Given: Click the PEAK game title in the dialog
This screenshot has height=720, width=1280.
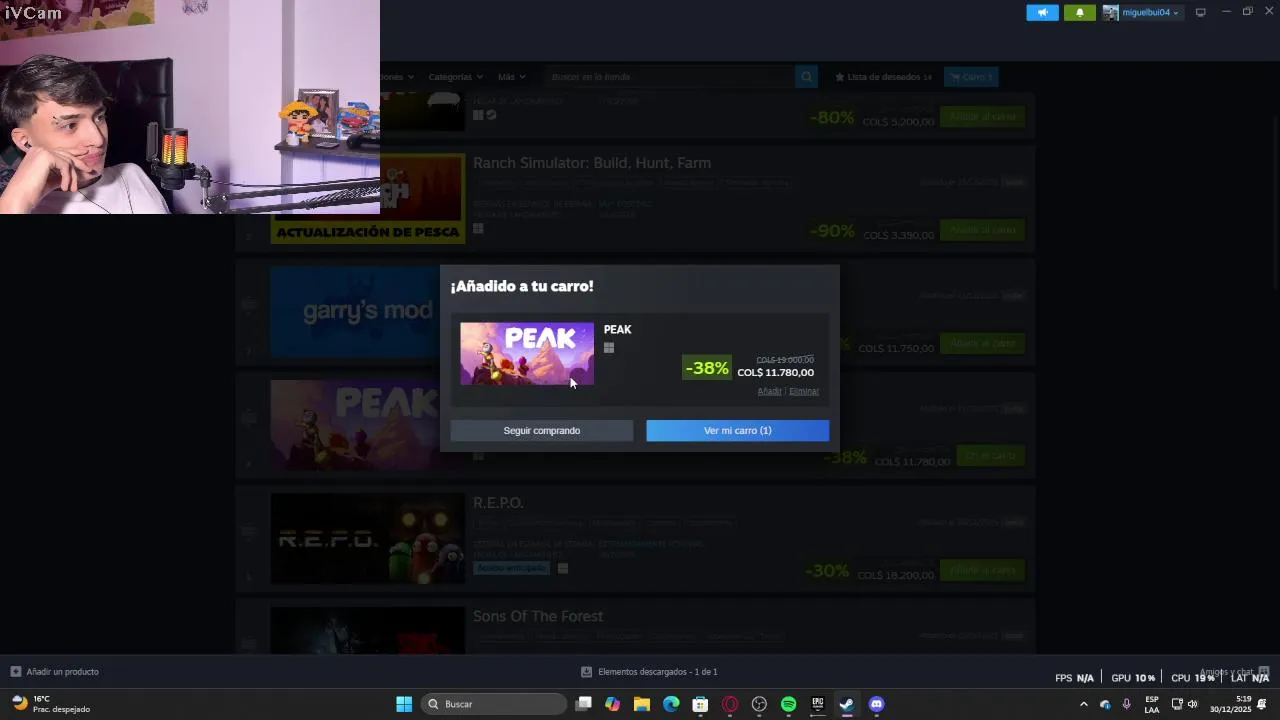Looking at the screenshot, I should (x=617, y=329).
